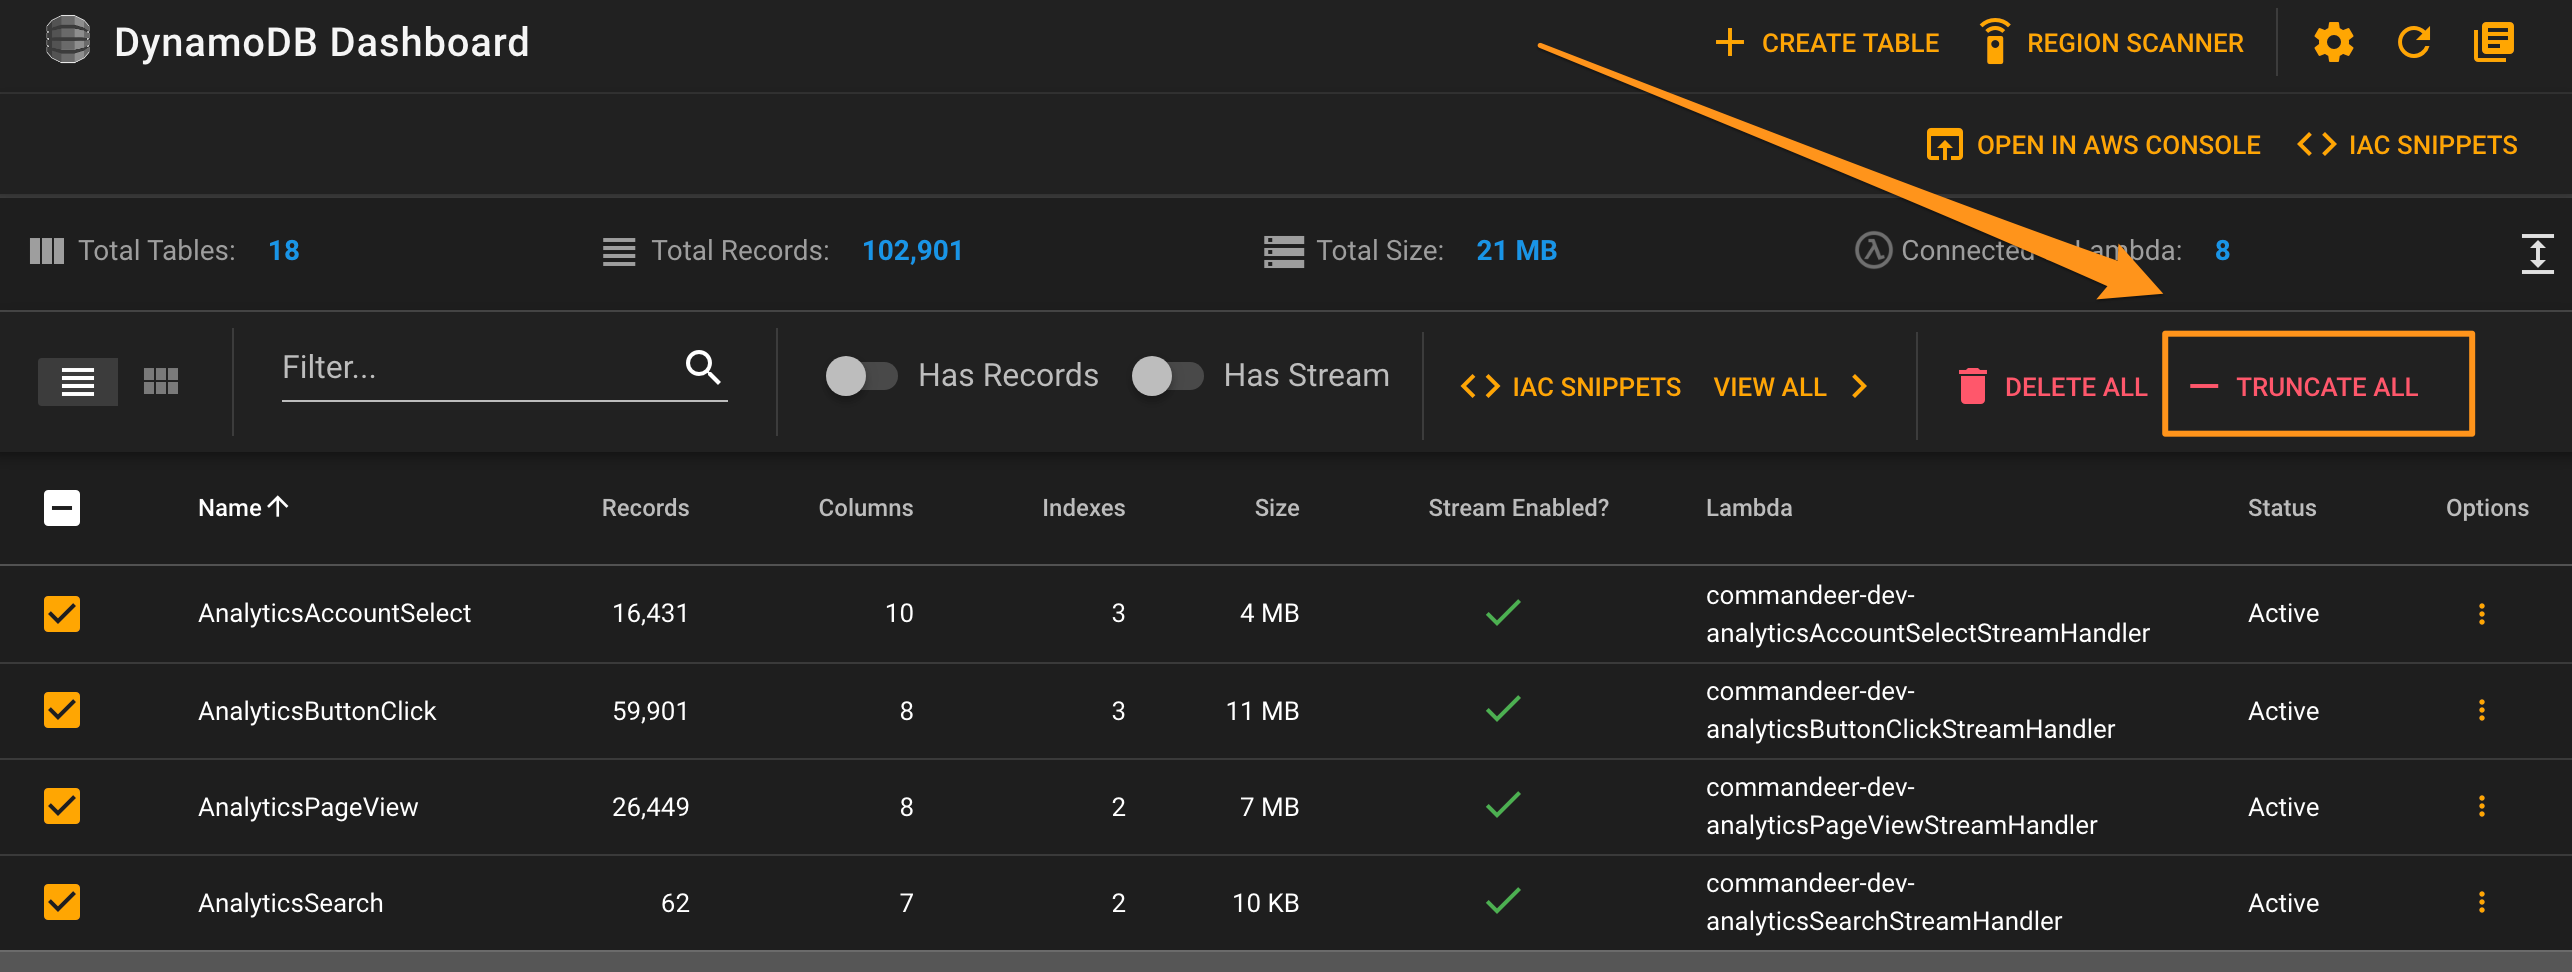
Task: Sort by the Lambda column header
Action: (1749, 508)
